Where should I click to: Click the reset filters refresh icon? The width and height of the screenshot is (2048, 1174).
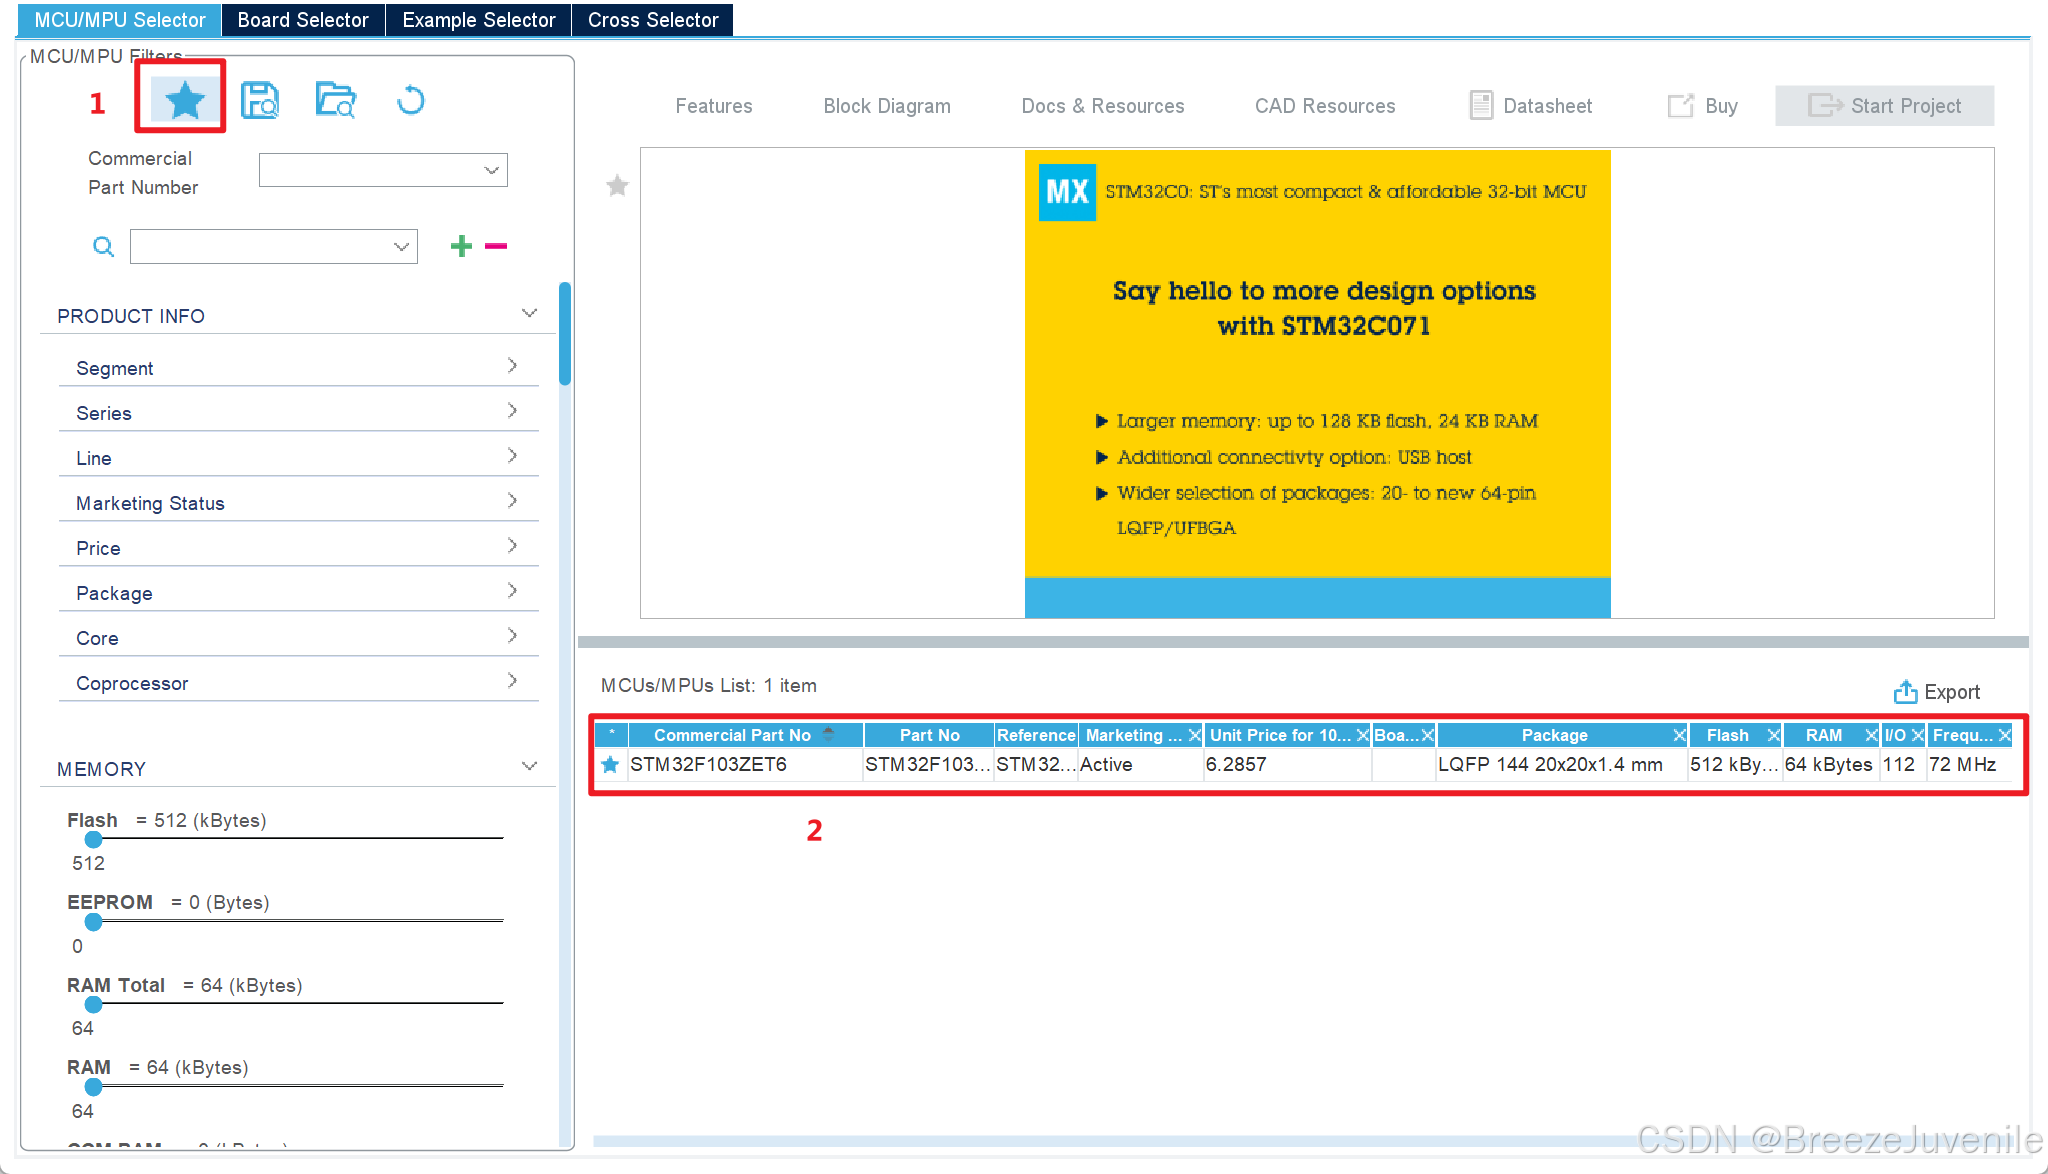(410, 100)
